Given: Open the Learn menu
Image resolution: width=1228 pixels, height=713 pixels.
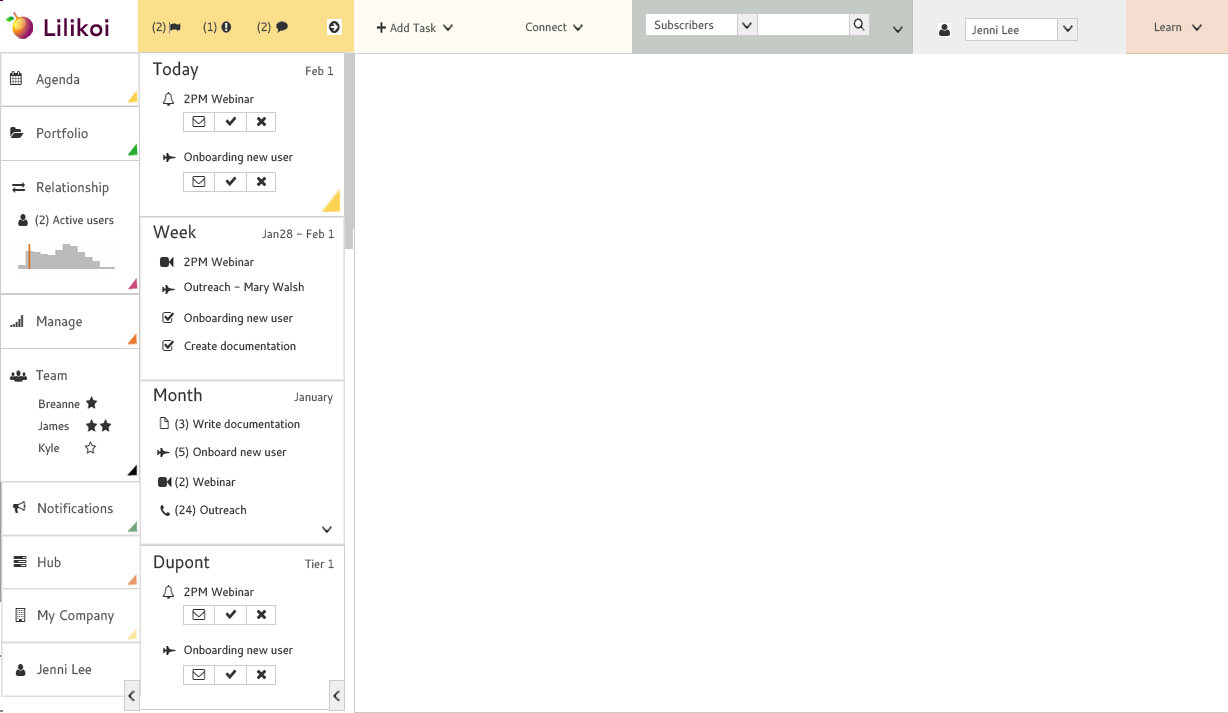Looking at the screenshot, I should point(1176,27).
